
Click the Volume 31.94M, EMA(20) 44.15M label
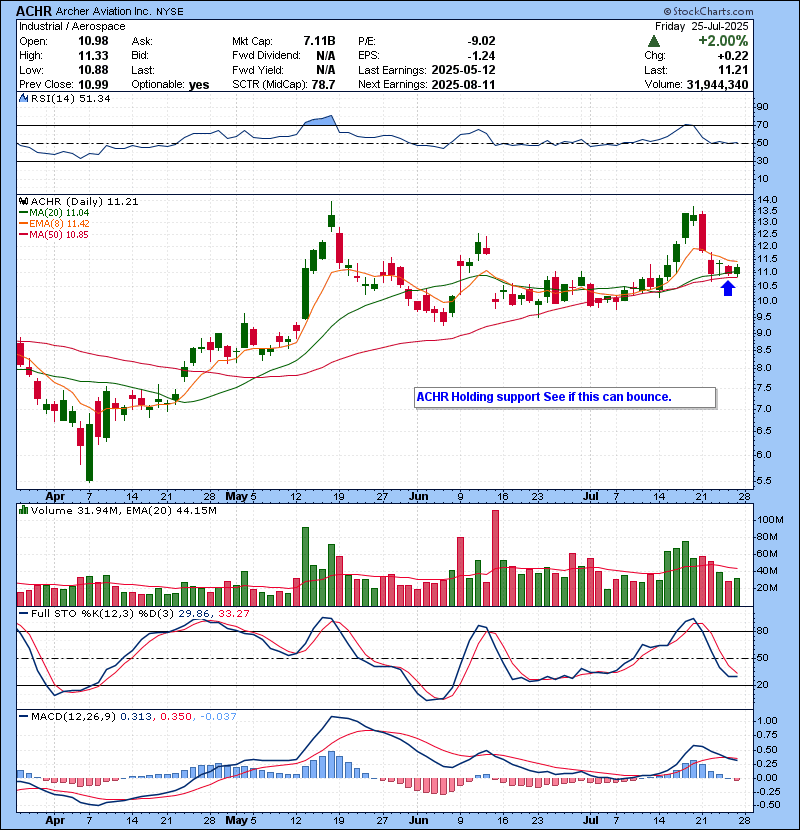tap(124, 511)
